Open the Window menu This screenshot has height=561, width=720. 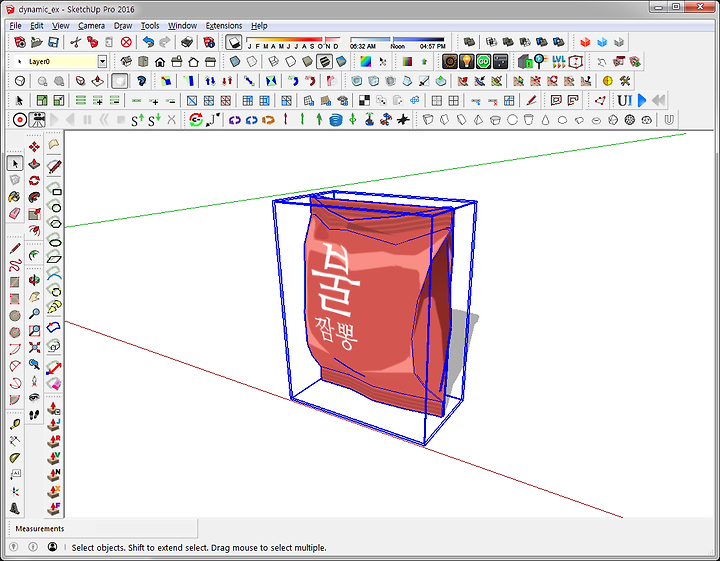[182, 26]
